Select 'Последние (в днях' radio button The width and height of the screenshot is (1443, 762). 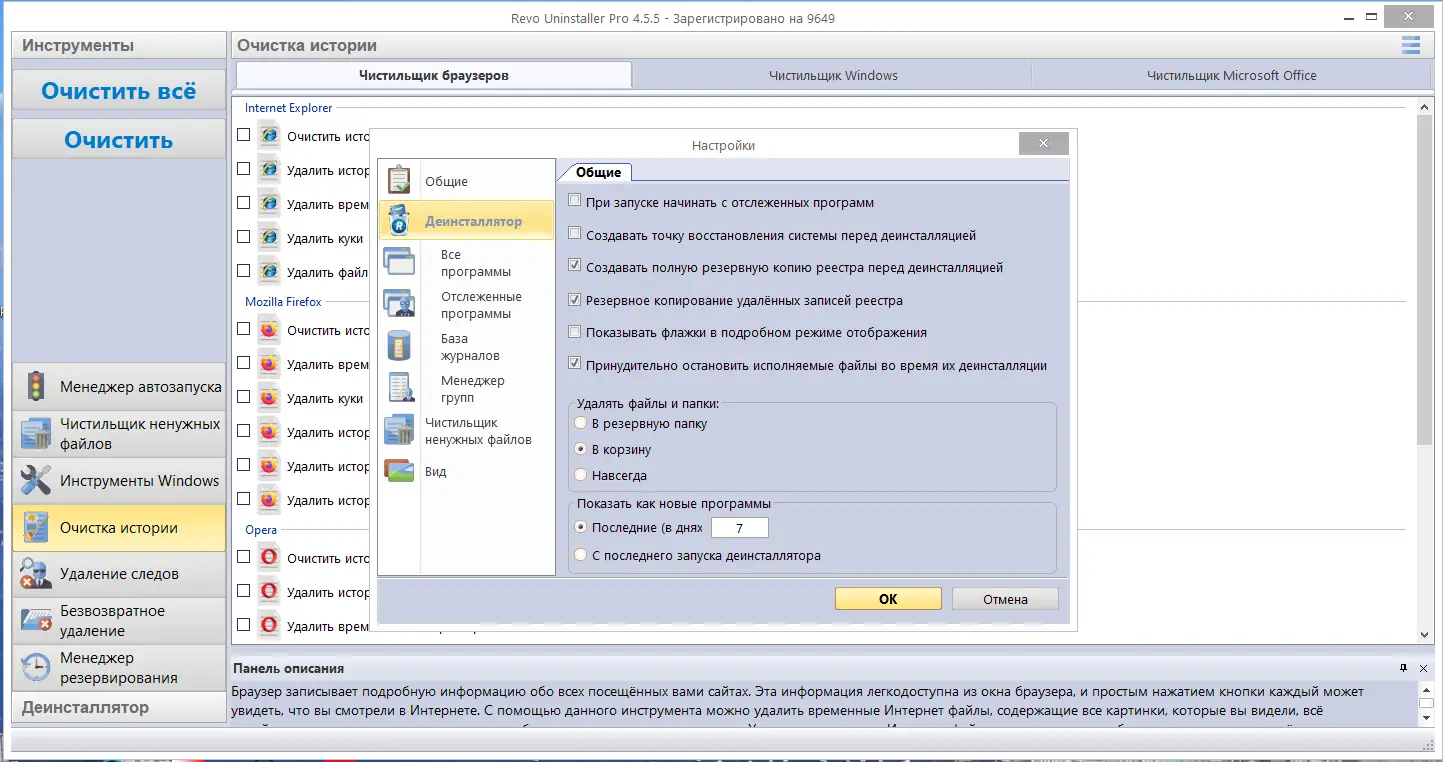coord(580,527)
